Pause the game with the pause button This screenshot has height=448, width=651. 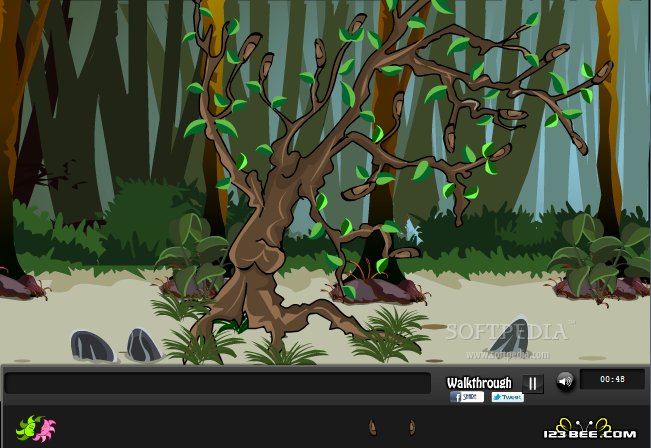pyautogui.click(x=533, y=384)
